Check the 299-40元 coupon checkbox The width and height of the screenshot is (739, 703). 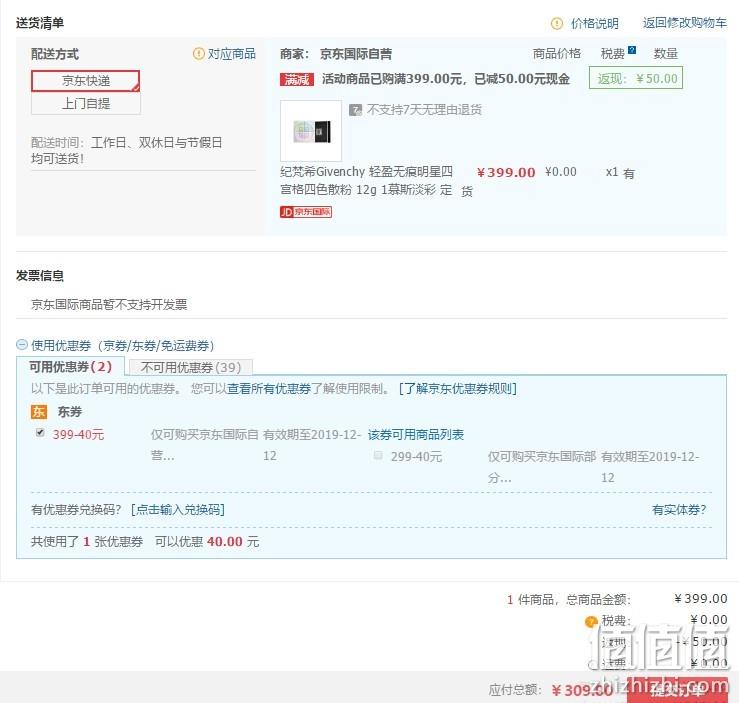(x=378, y=455)
